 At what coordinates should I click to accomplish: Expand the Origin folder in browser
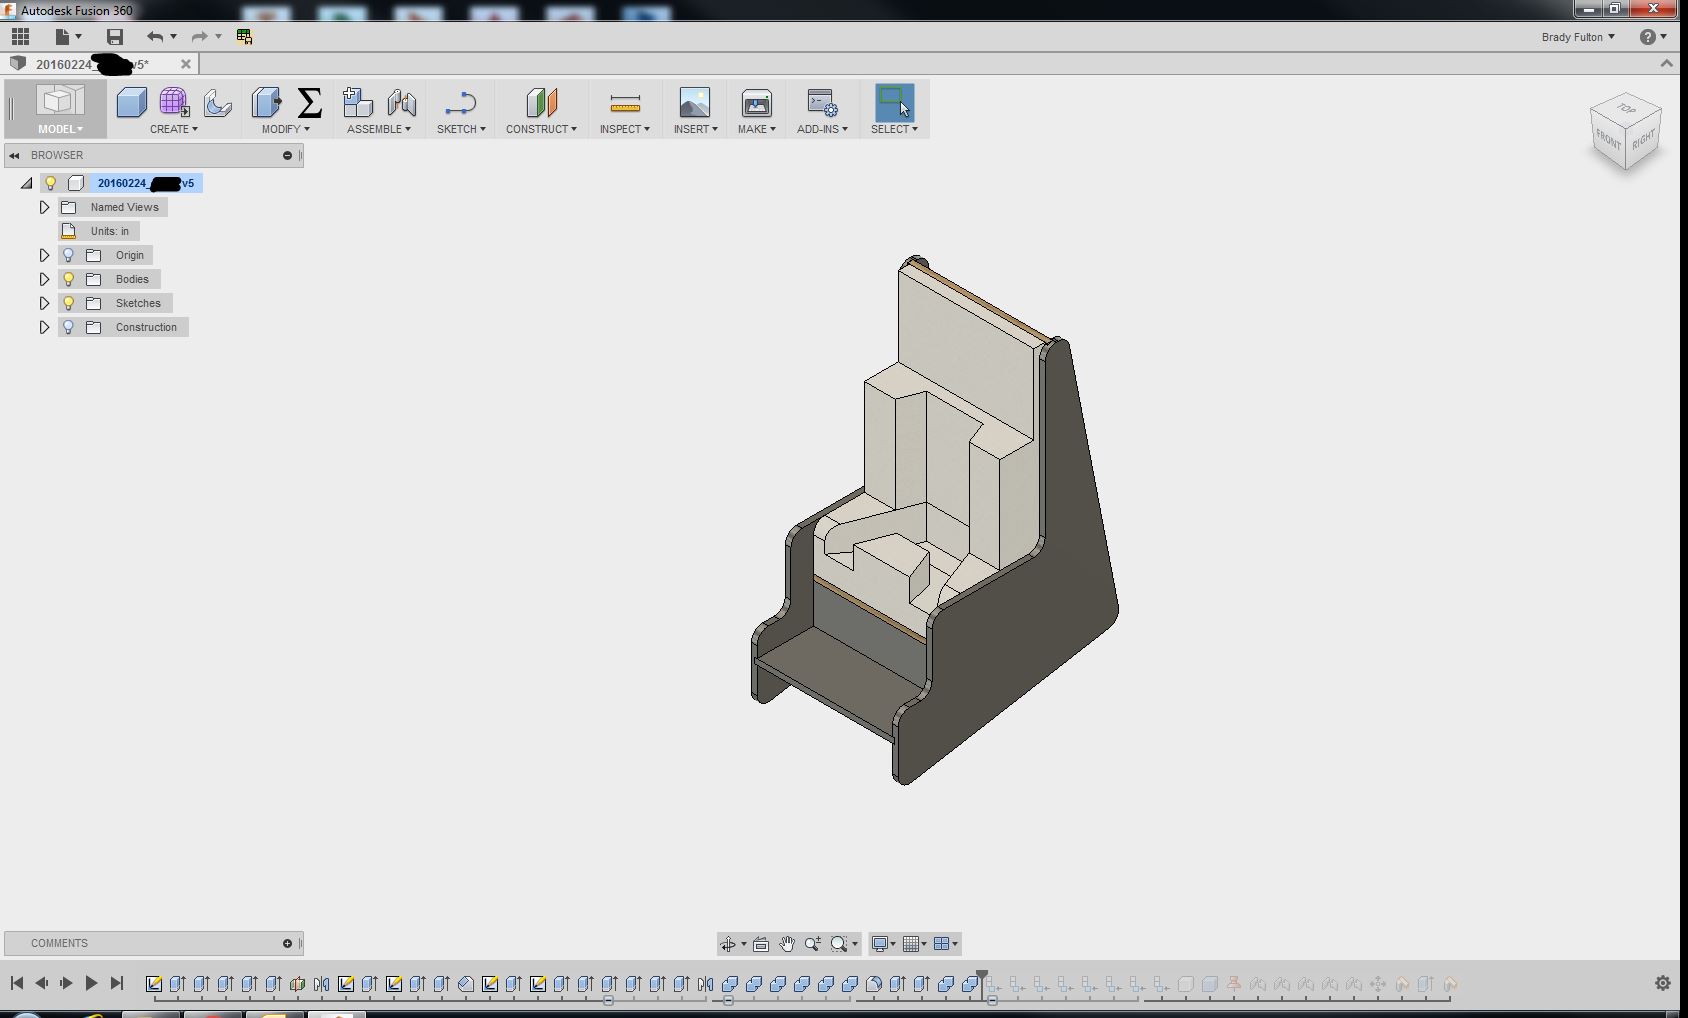[44, 255]
